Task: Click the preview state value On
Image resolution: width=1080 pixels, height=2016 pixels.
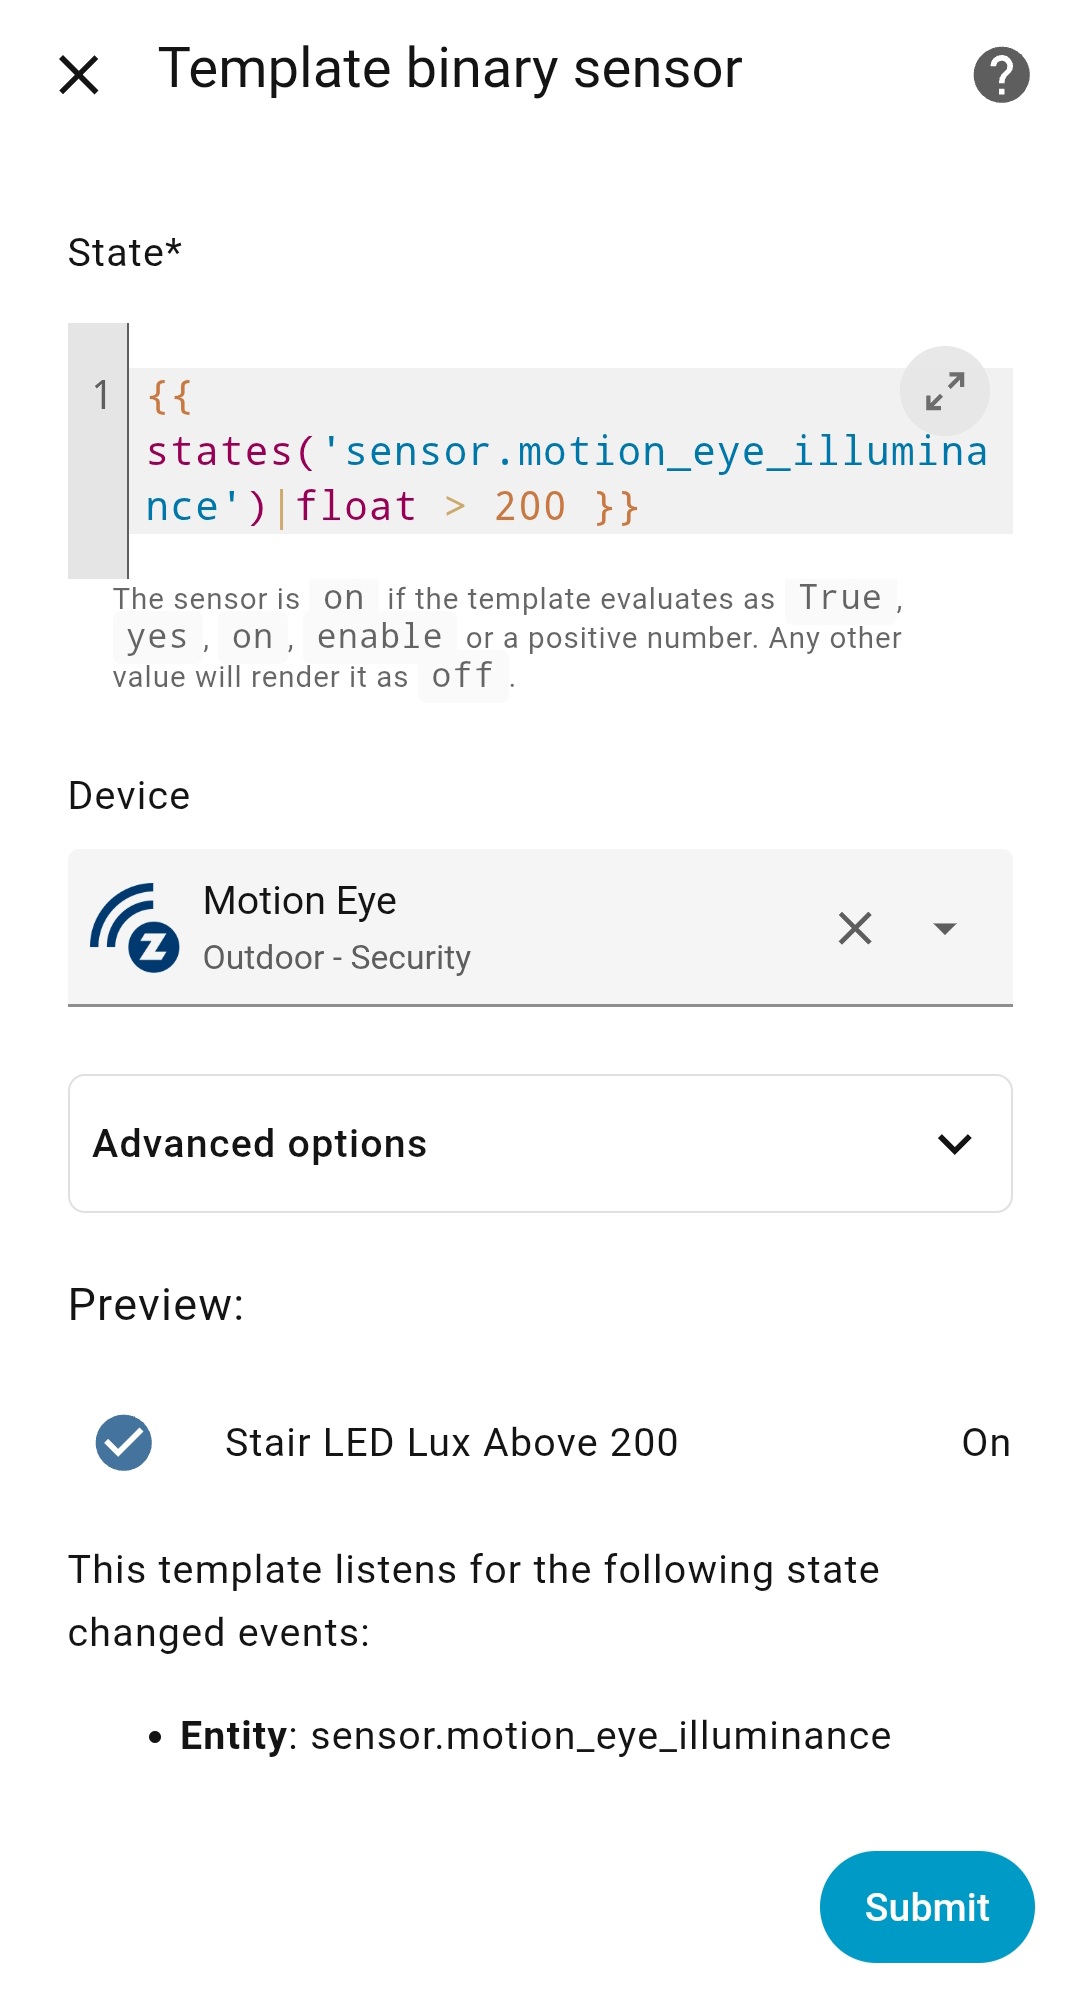Action: click(x=985, y=1443)
